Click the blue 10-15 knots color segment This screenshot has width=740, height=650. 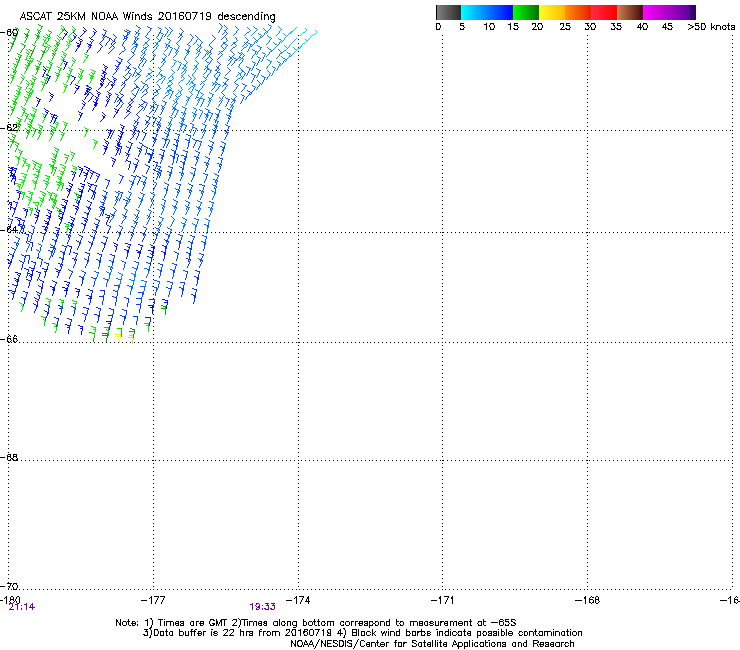pyautogui.click(x=500, y=12)
